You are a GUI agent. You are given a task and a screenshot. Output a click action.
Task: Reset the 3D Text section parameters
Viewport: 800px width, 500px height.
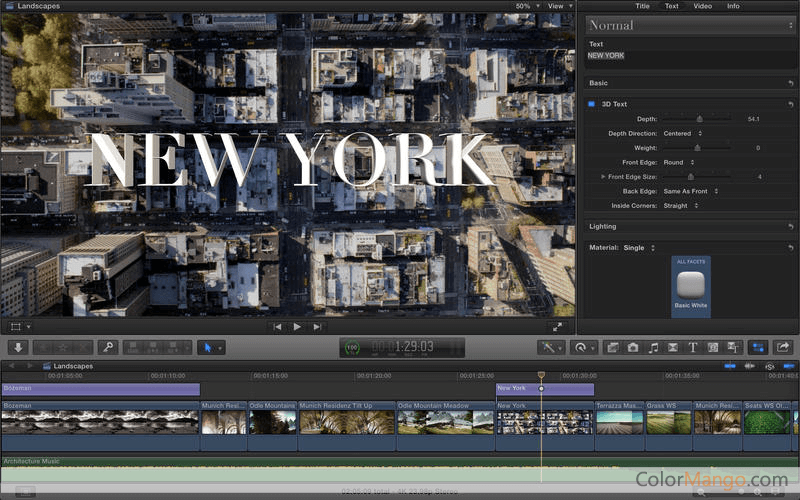point(790,104)
